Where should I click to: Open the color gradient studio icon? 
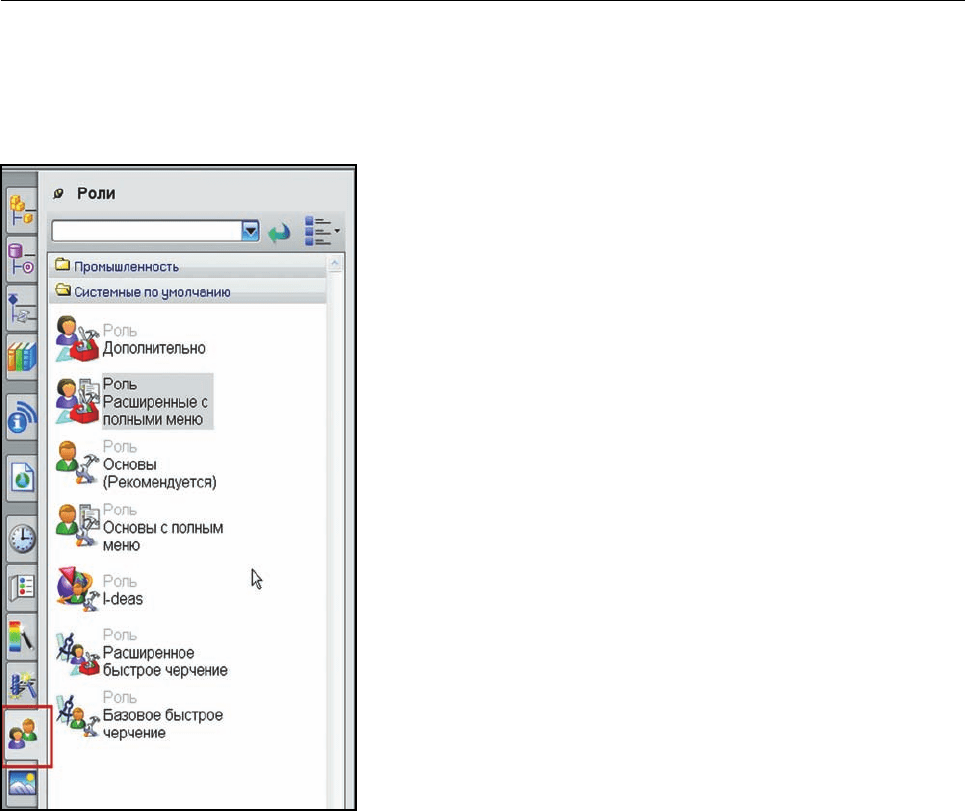(22, 636)
